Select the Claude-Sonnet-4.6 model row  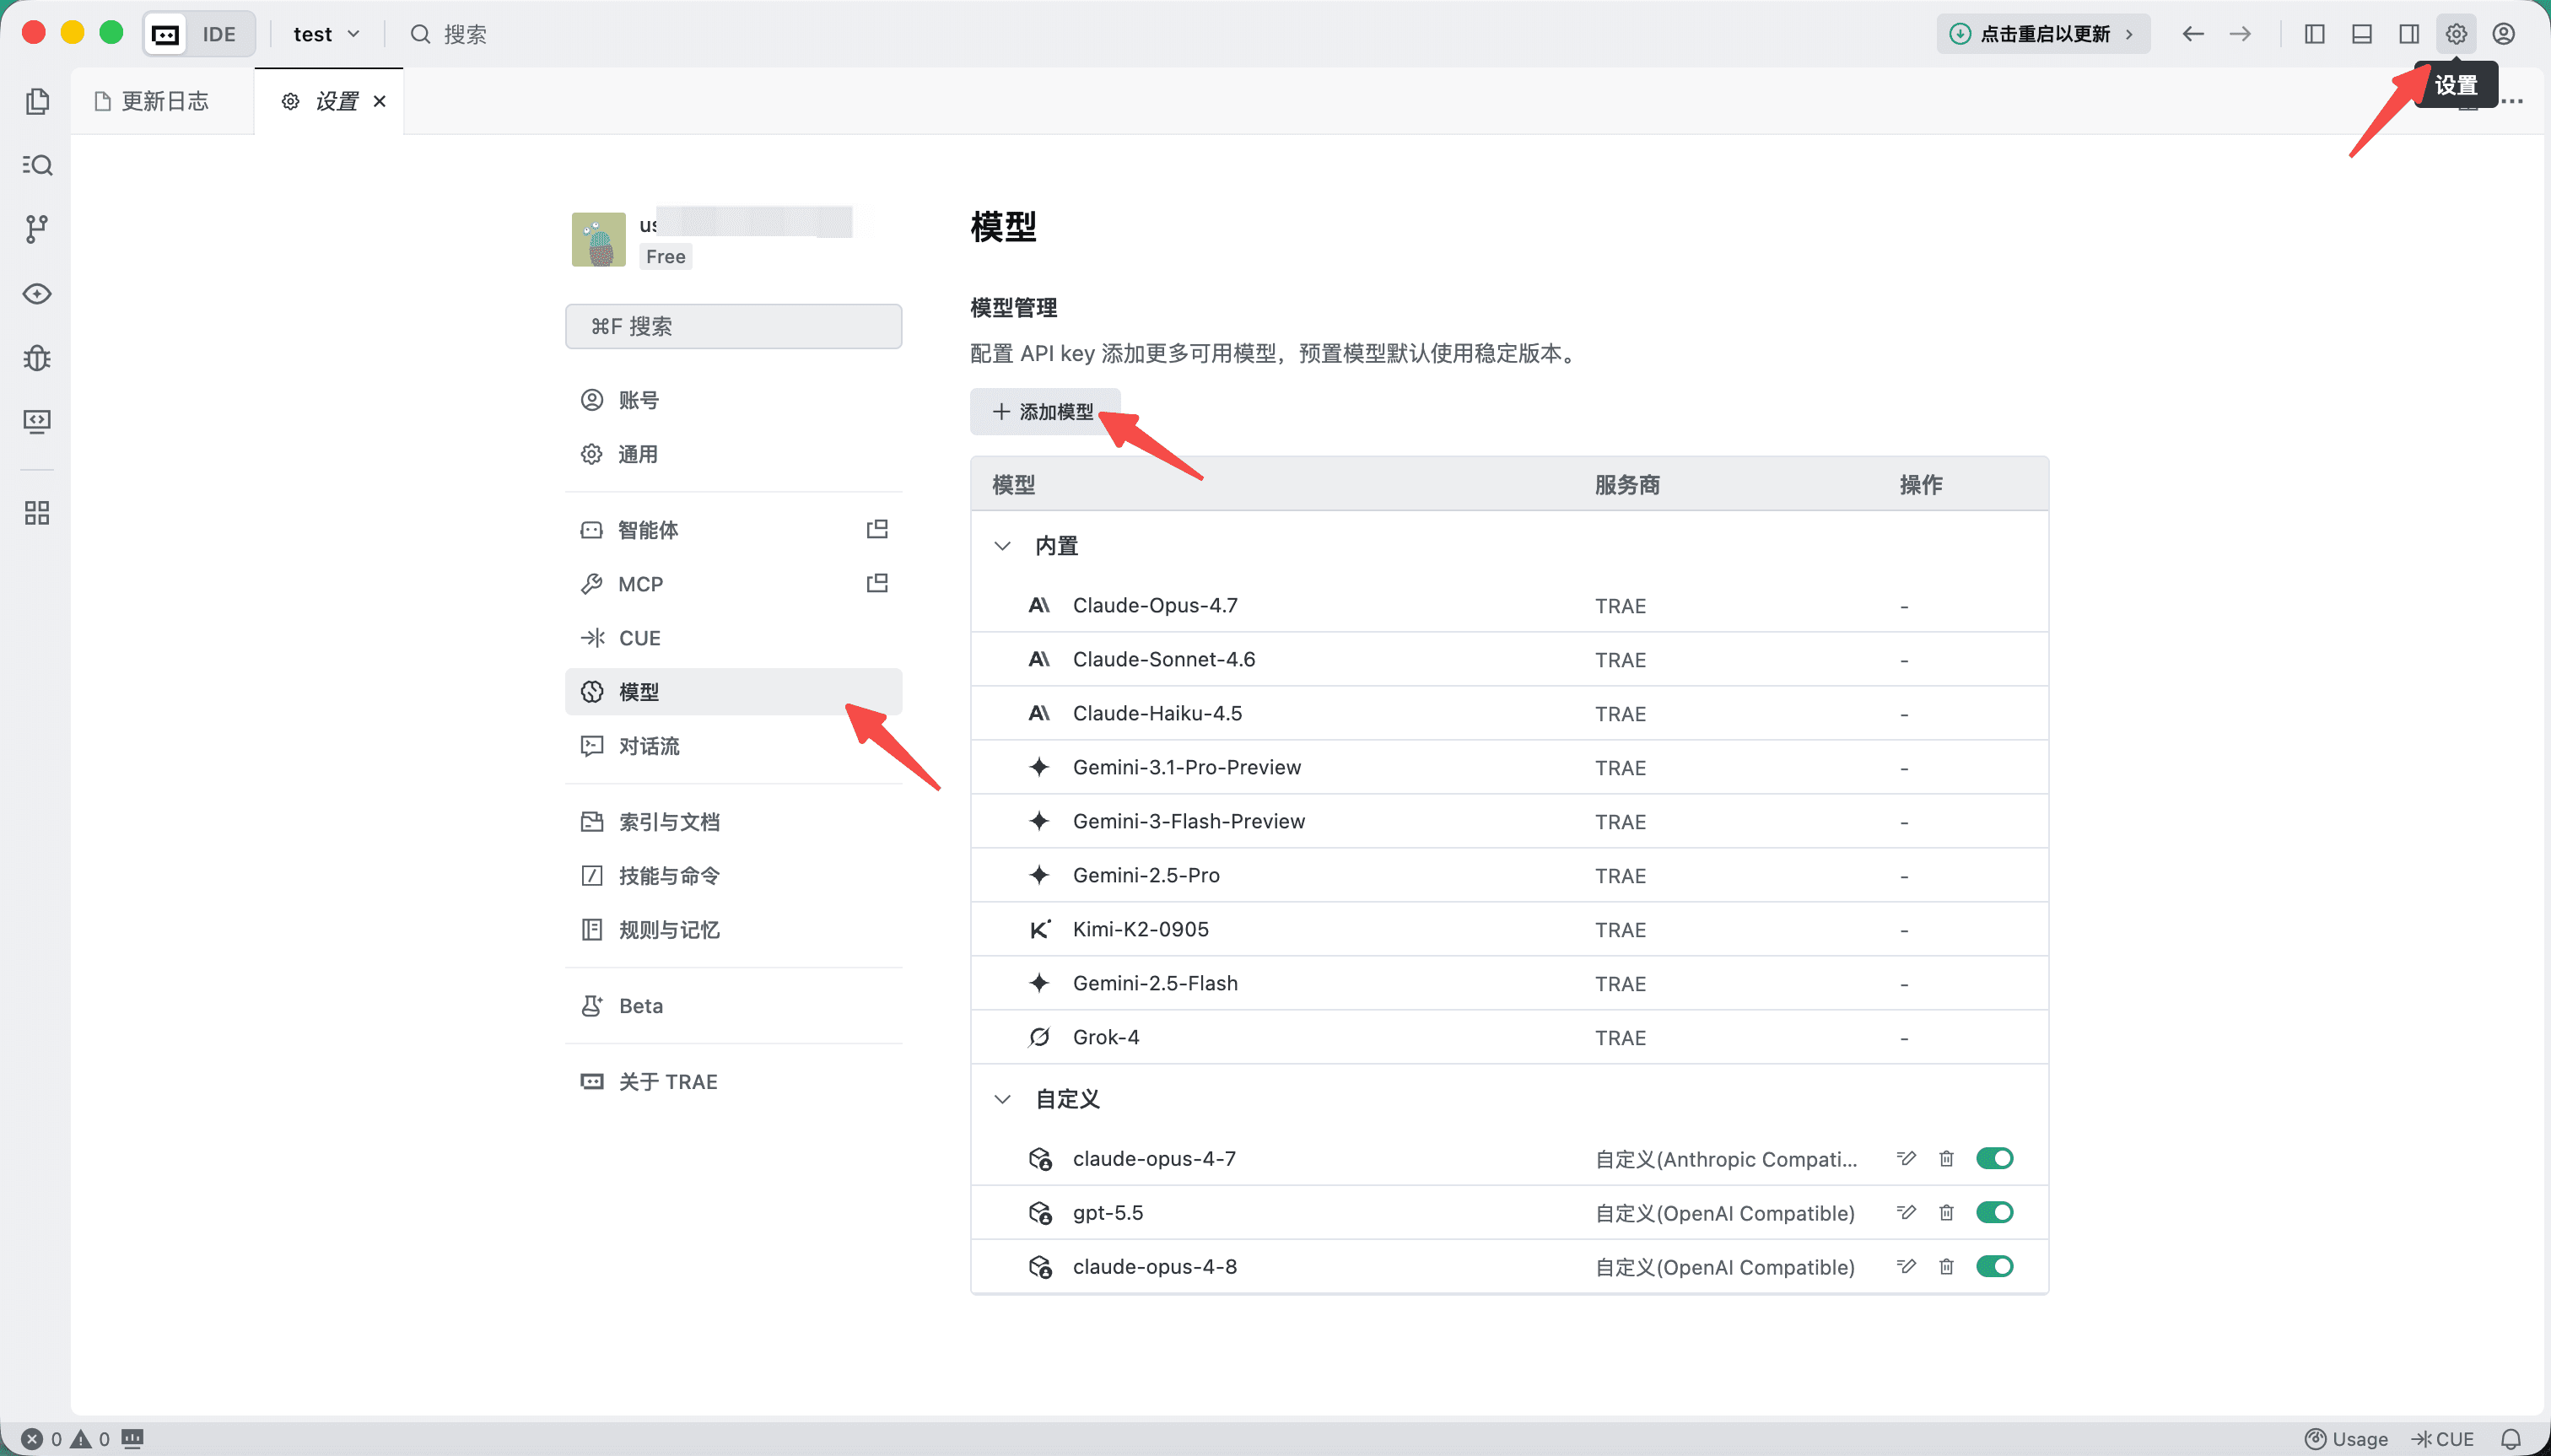(1509, 659)
